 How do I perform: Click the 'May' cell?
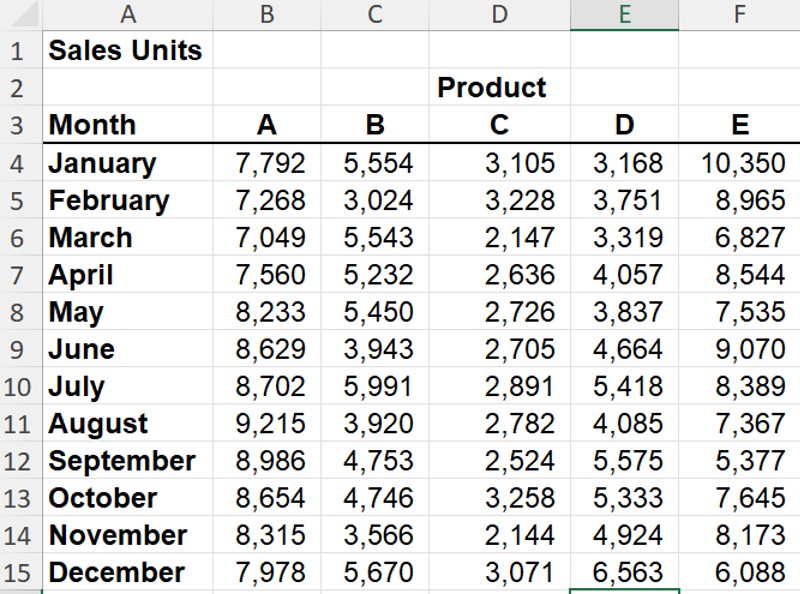[x=128, y=311]
